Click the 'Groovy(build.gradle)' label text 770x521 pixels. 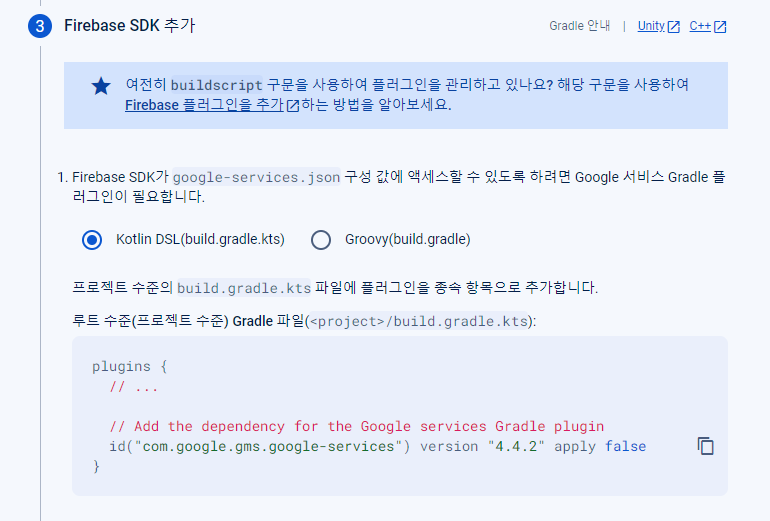click(x=408, y=239)
